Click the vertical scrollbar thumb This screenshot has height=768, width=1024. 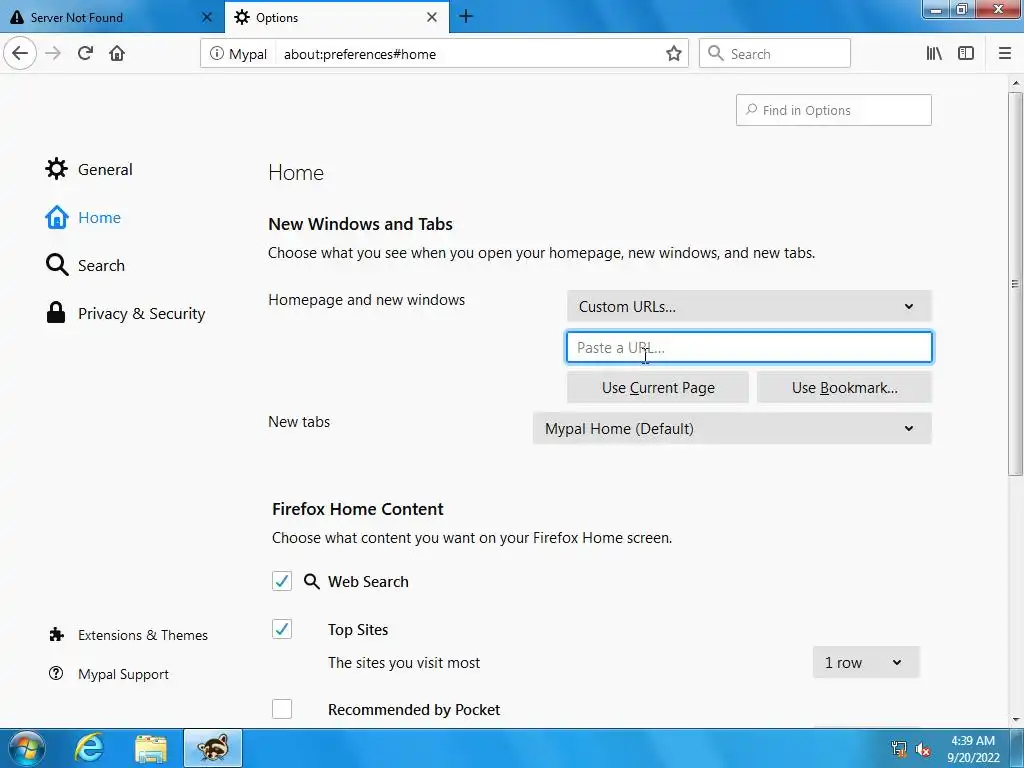1015,283
